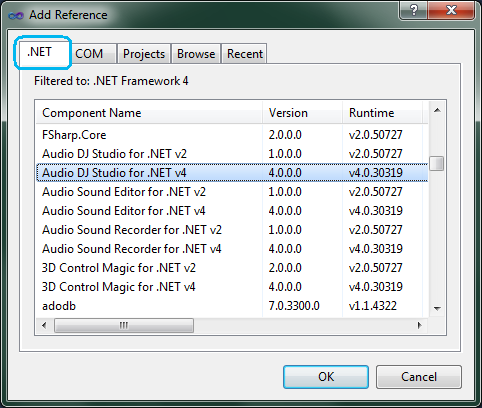This screenshot has height=408, width=482.
Task: Select the .NET tab
Action: tap(40, 52)
